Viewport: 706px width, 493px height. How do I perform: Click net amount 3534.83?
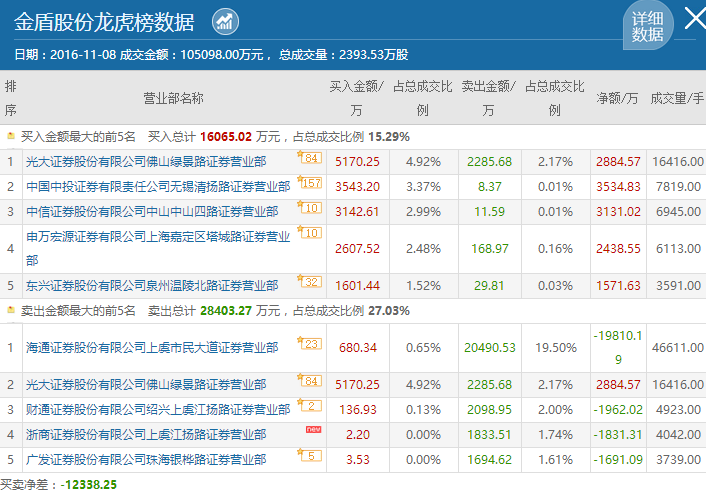click(618, 186)
